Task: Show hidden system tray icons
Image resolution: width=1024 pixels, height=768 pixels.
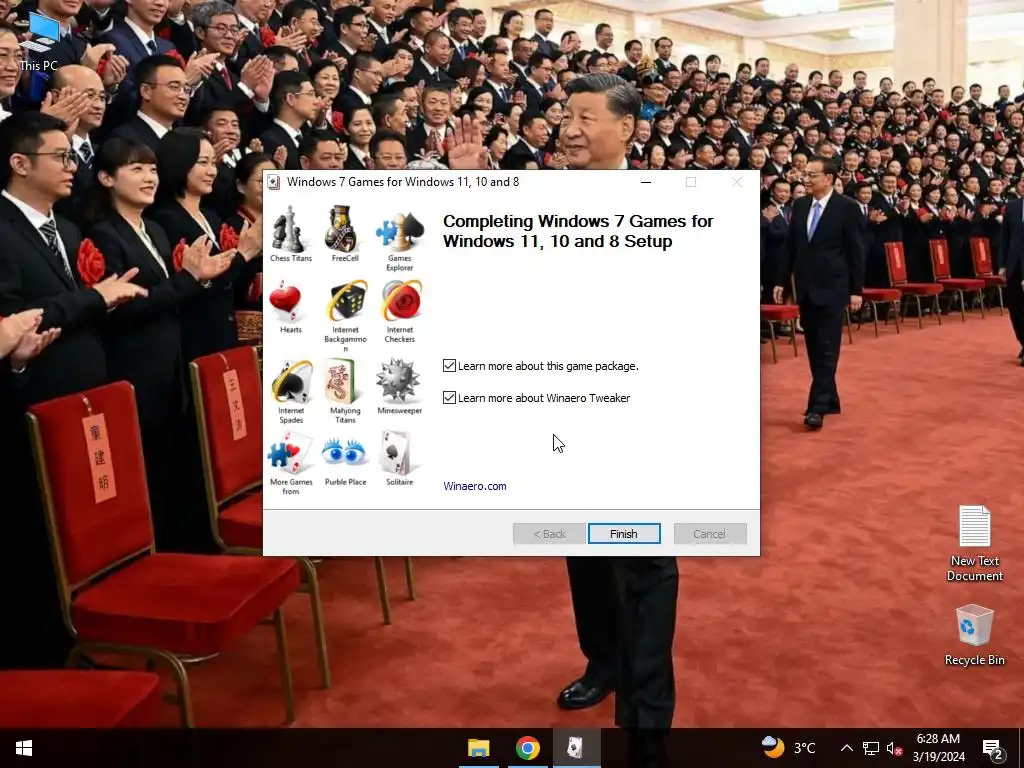Action: click(846, 748)
